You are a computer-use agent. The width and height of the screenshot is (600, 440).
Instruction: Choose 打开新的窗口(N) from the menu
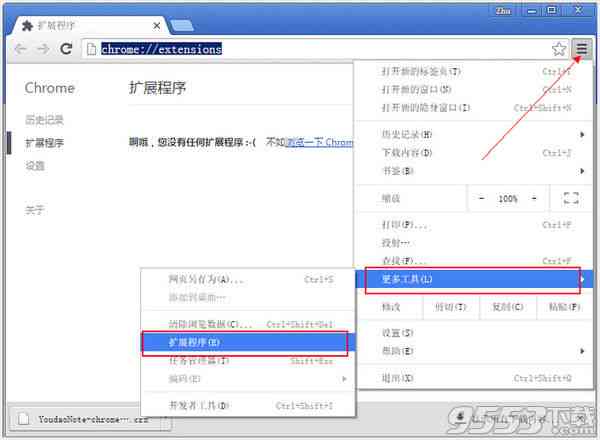click(x=474, y=90)
